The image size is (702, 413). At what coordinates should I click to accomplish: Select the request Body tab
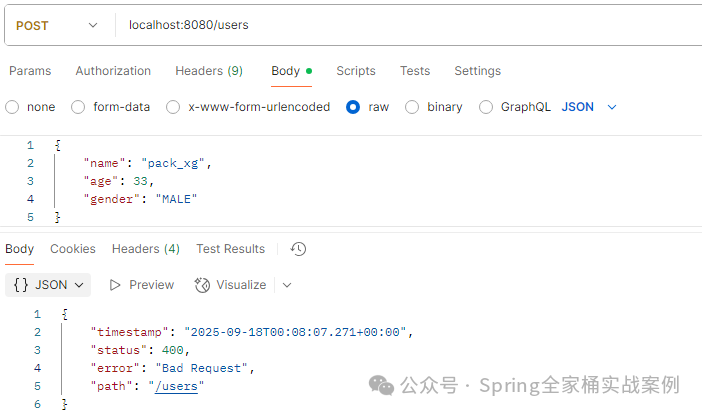pyautogui.click(x=291, y=71)
